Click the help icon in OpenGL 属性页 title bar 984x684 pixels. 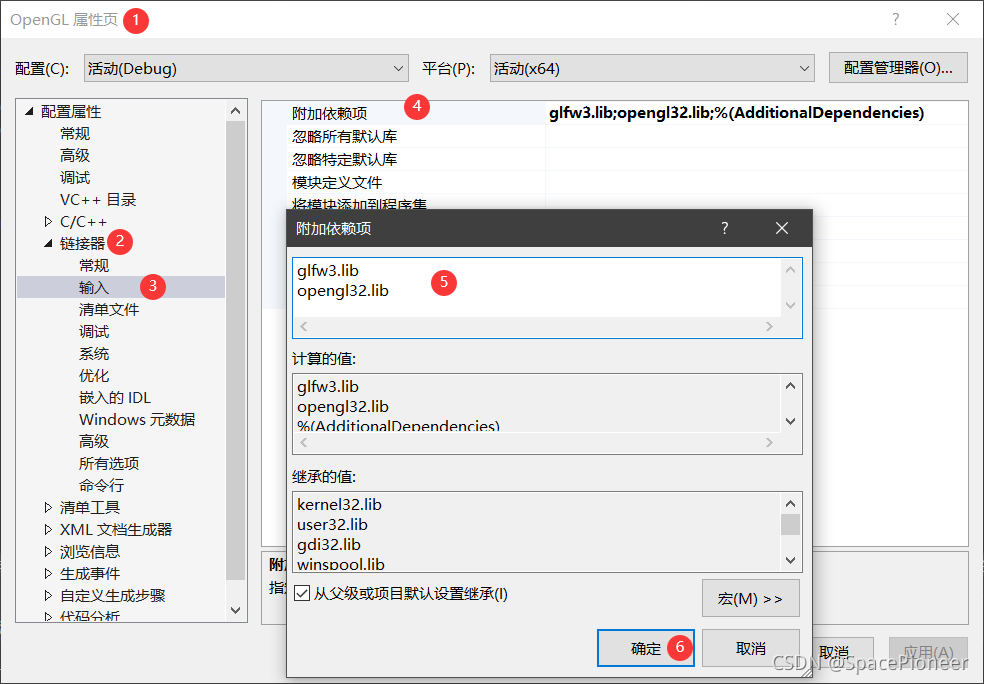pyautogui.click(x=896, y=19)
